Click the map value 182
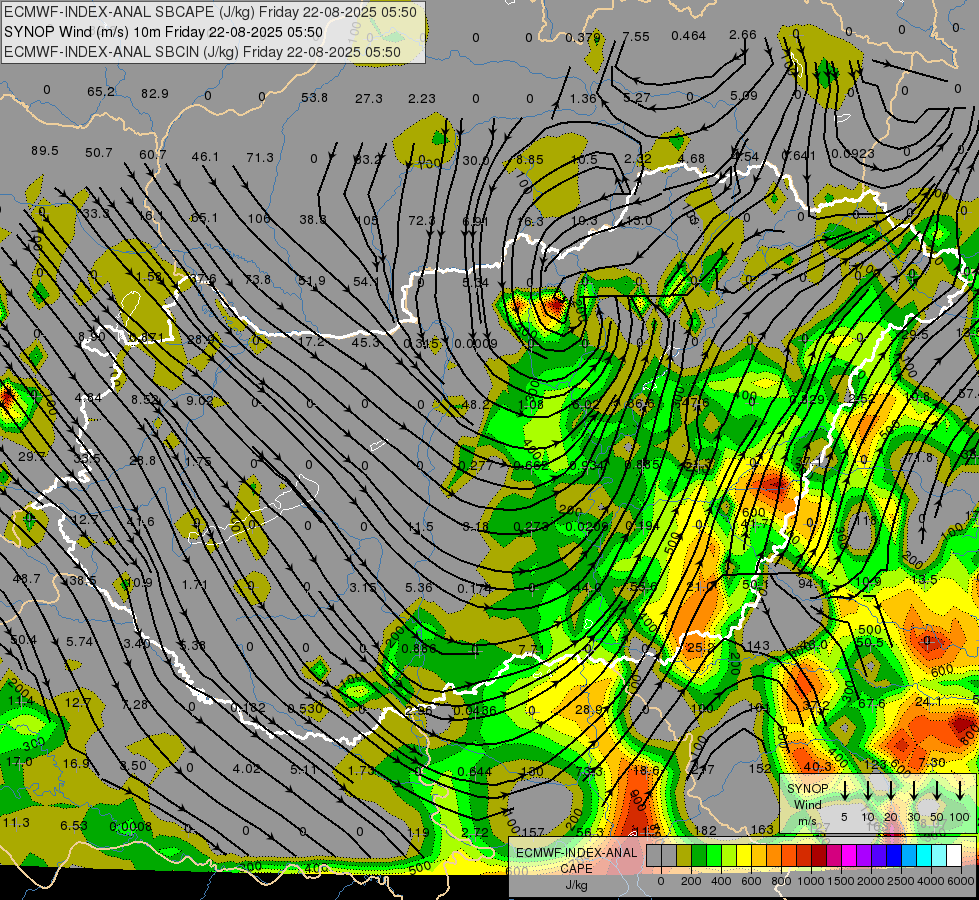Viewport: 979px width, 900px height. pyautogui.click(x=706, y=829)
